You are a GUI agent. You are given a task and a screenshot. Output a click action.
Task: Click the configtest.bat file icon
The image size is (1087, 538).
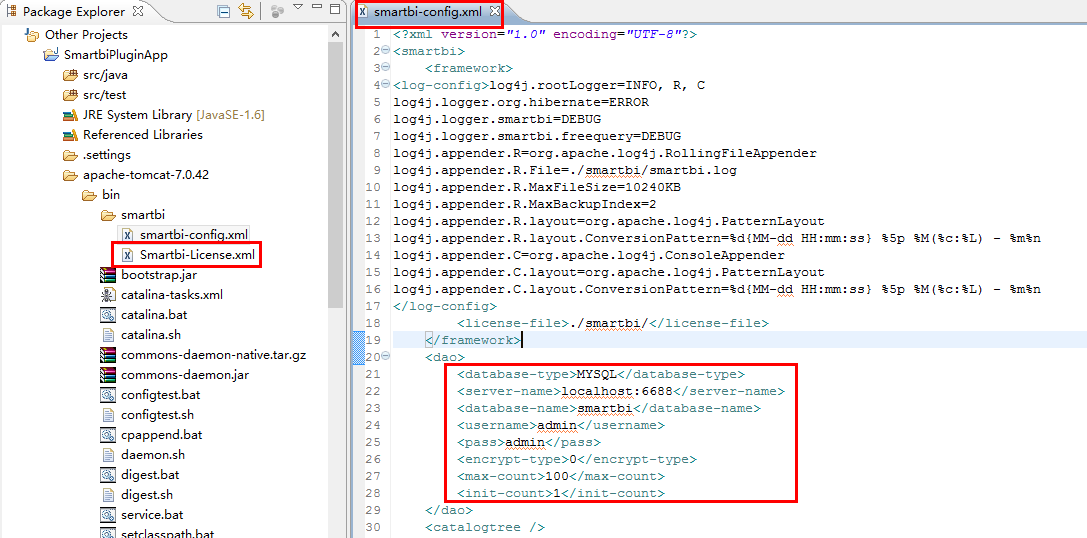tap(107, 396)
